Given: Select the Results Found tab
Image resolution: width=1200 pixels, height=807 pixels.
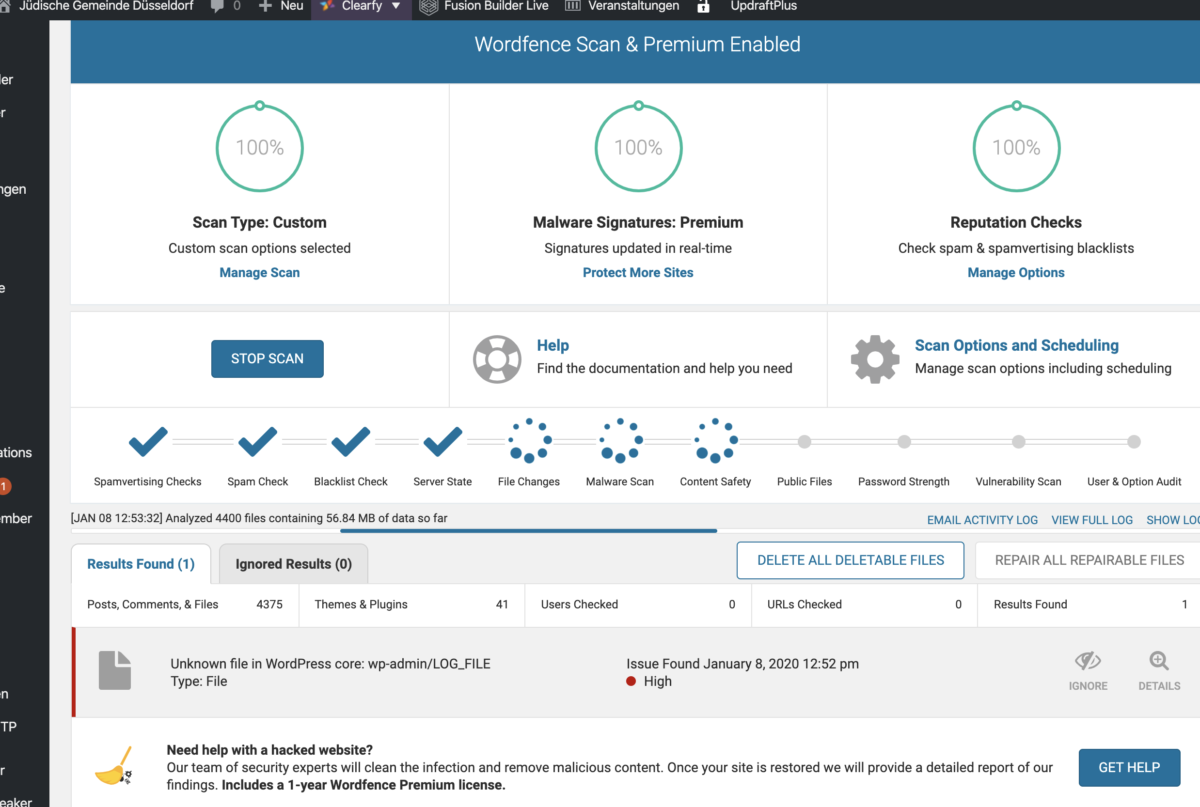Looking at the screenshot, I should [140, 564].
